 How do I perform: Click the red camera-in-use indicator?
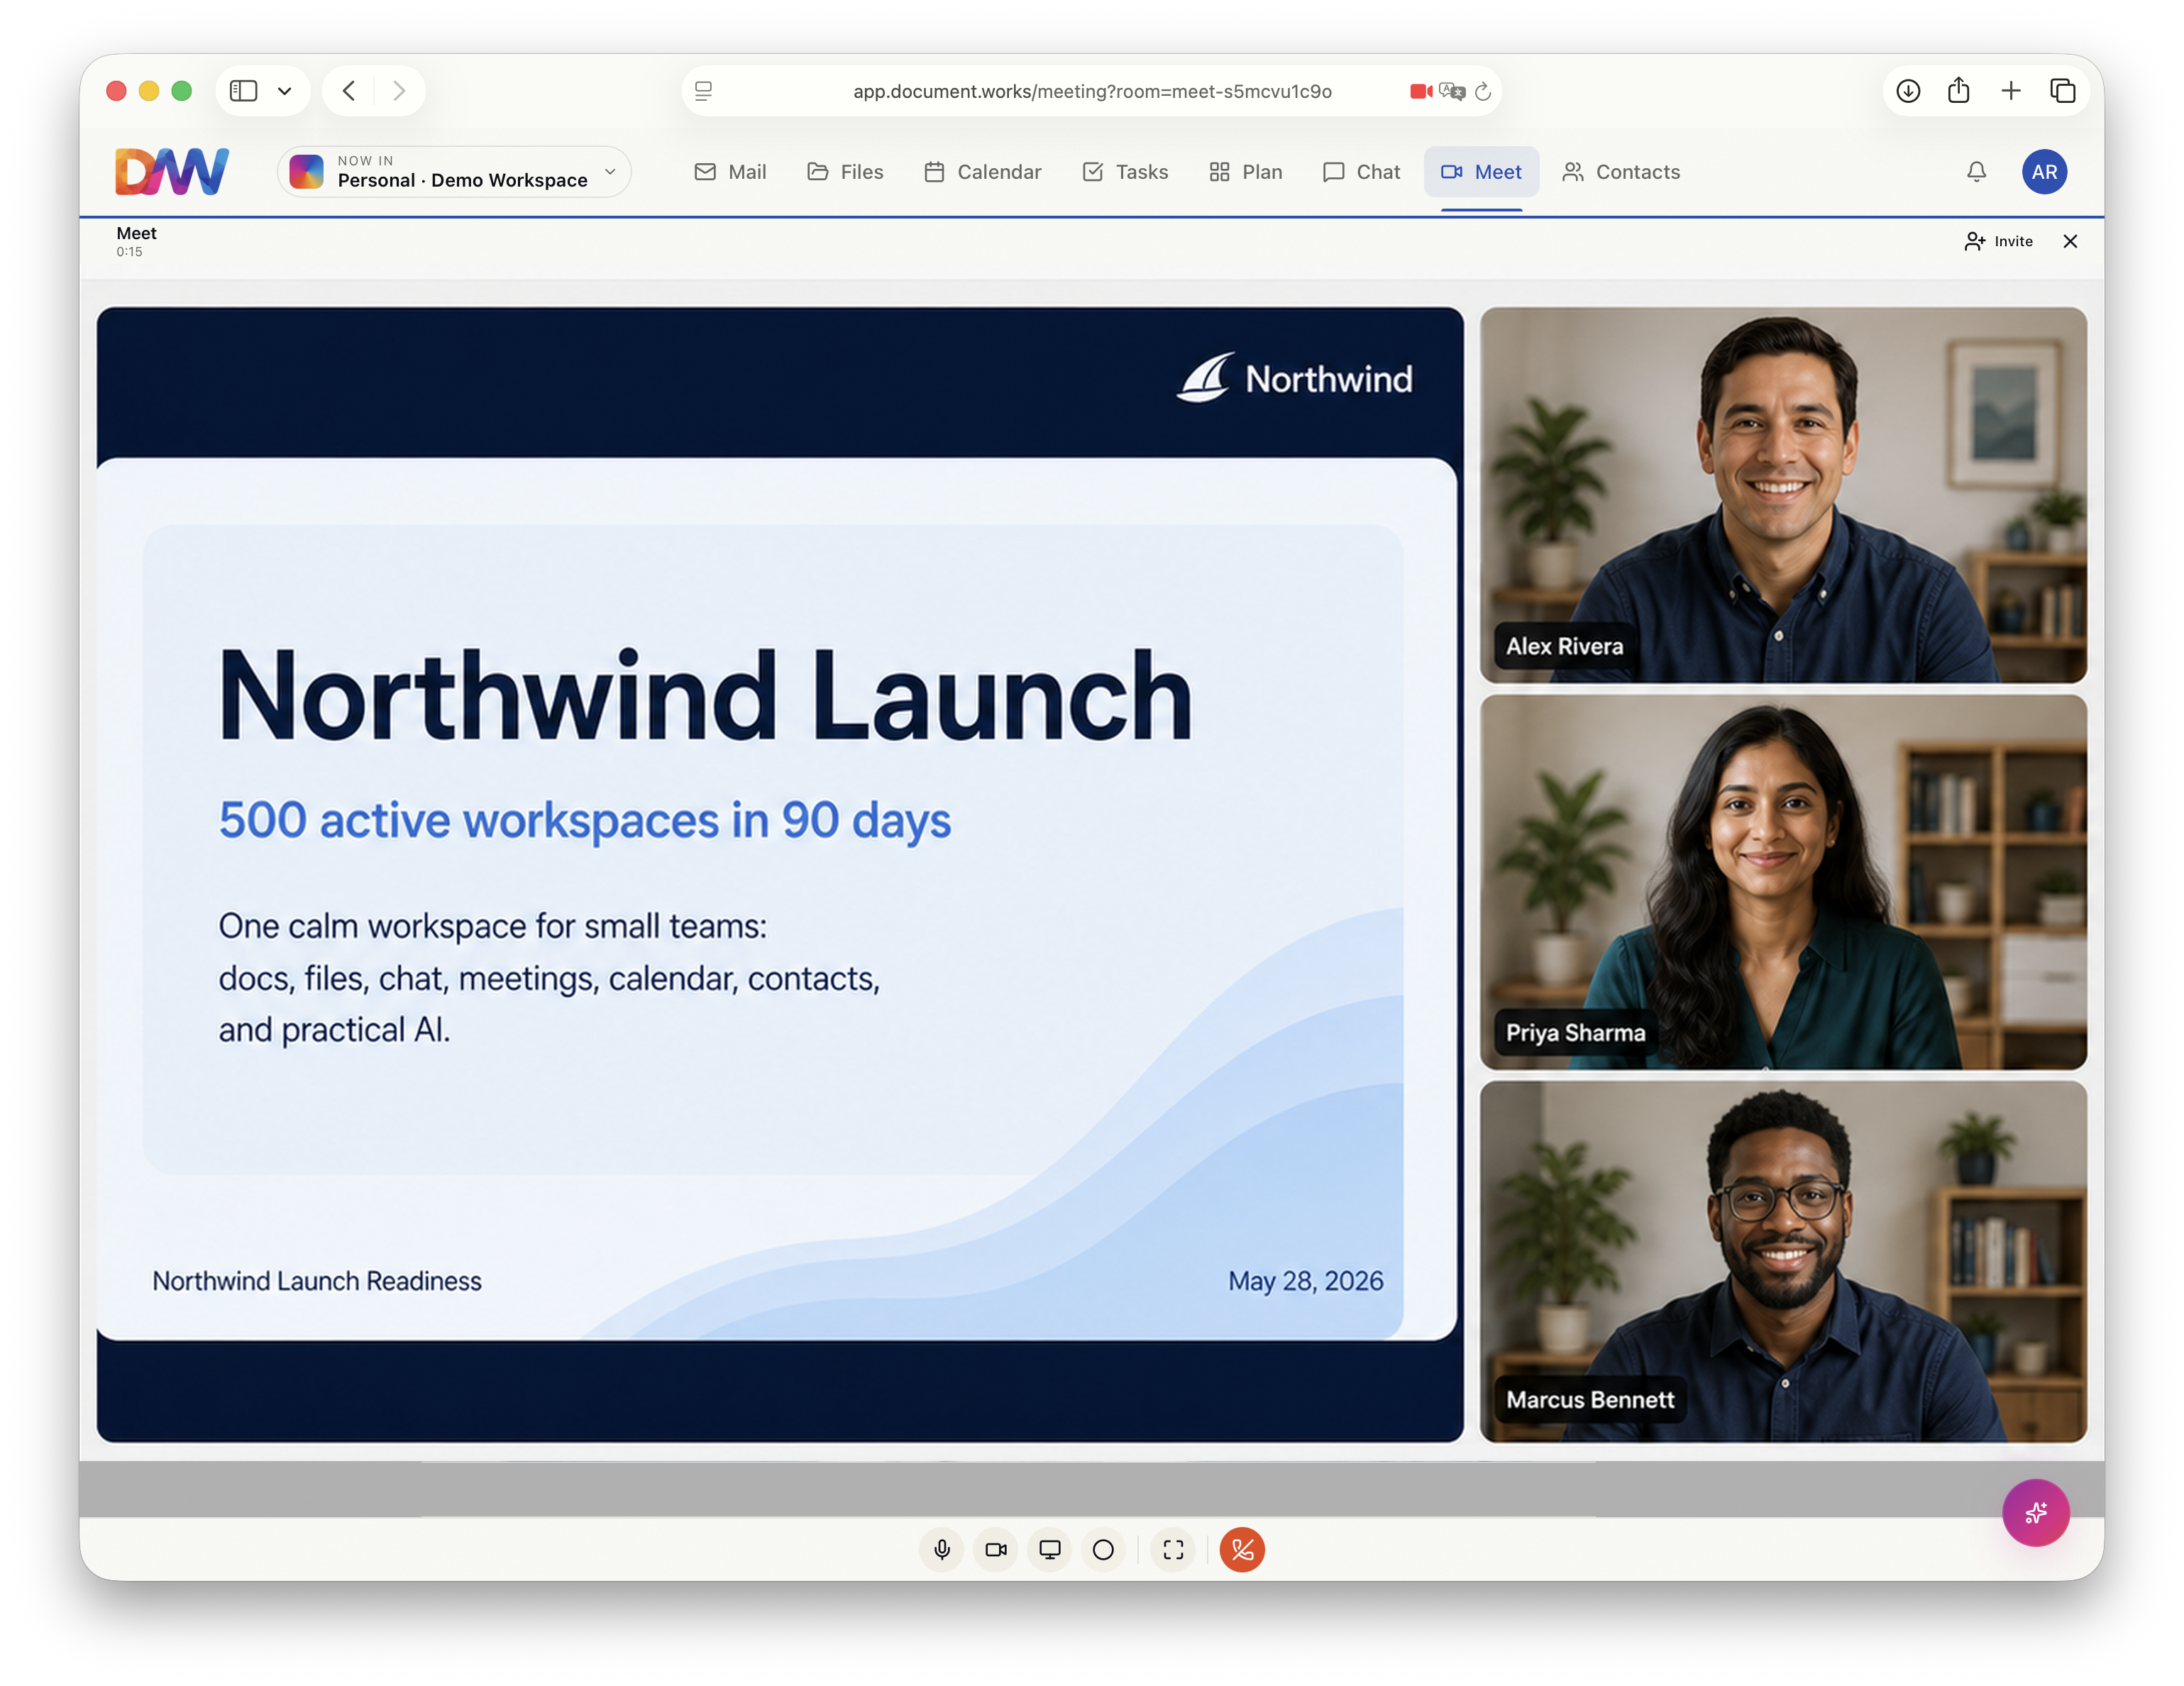[x=1421, y=91]
